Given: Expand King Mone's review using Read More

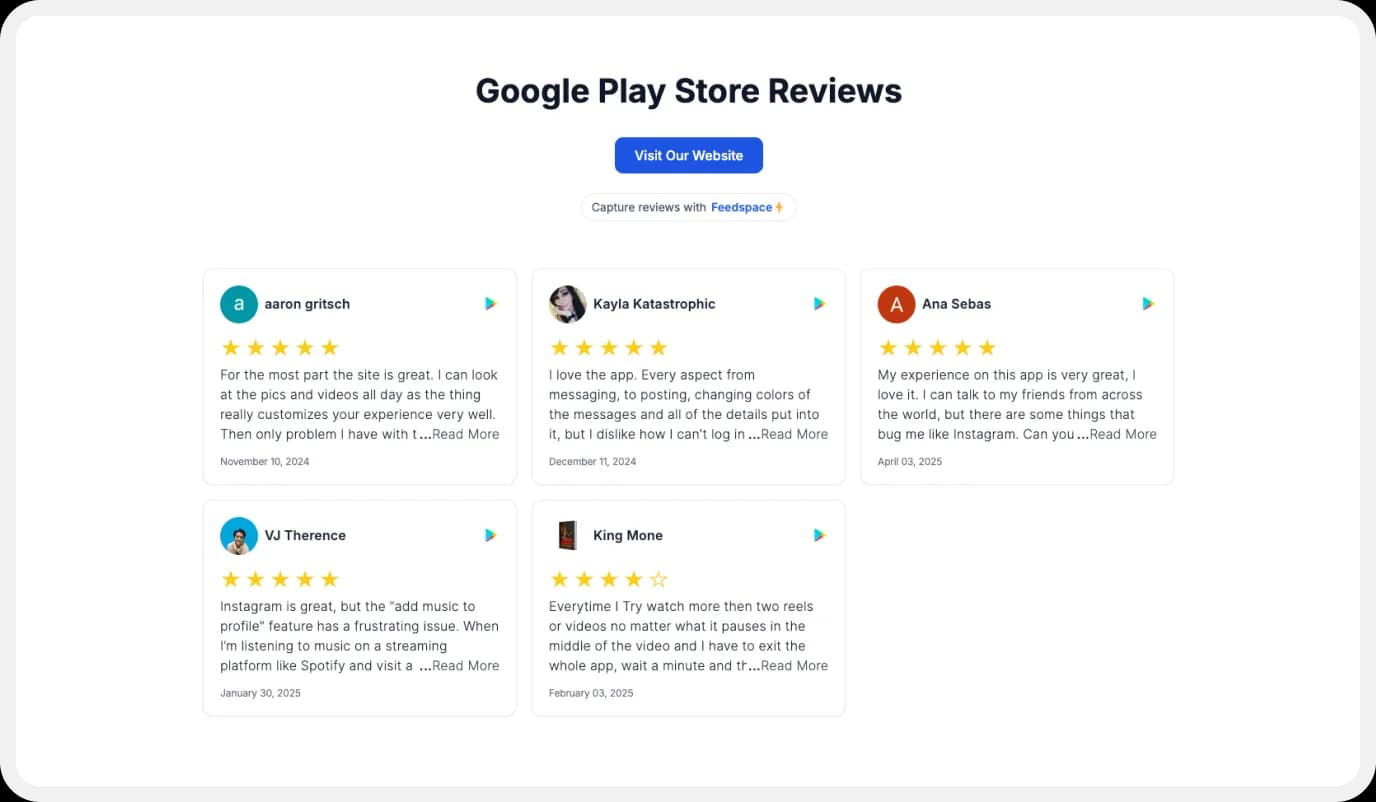Looking at the screenshot, I should 794,665.
